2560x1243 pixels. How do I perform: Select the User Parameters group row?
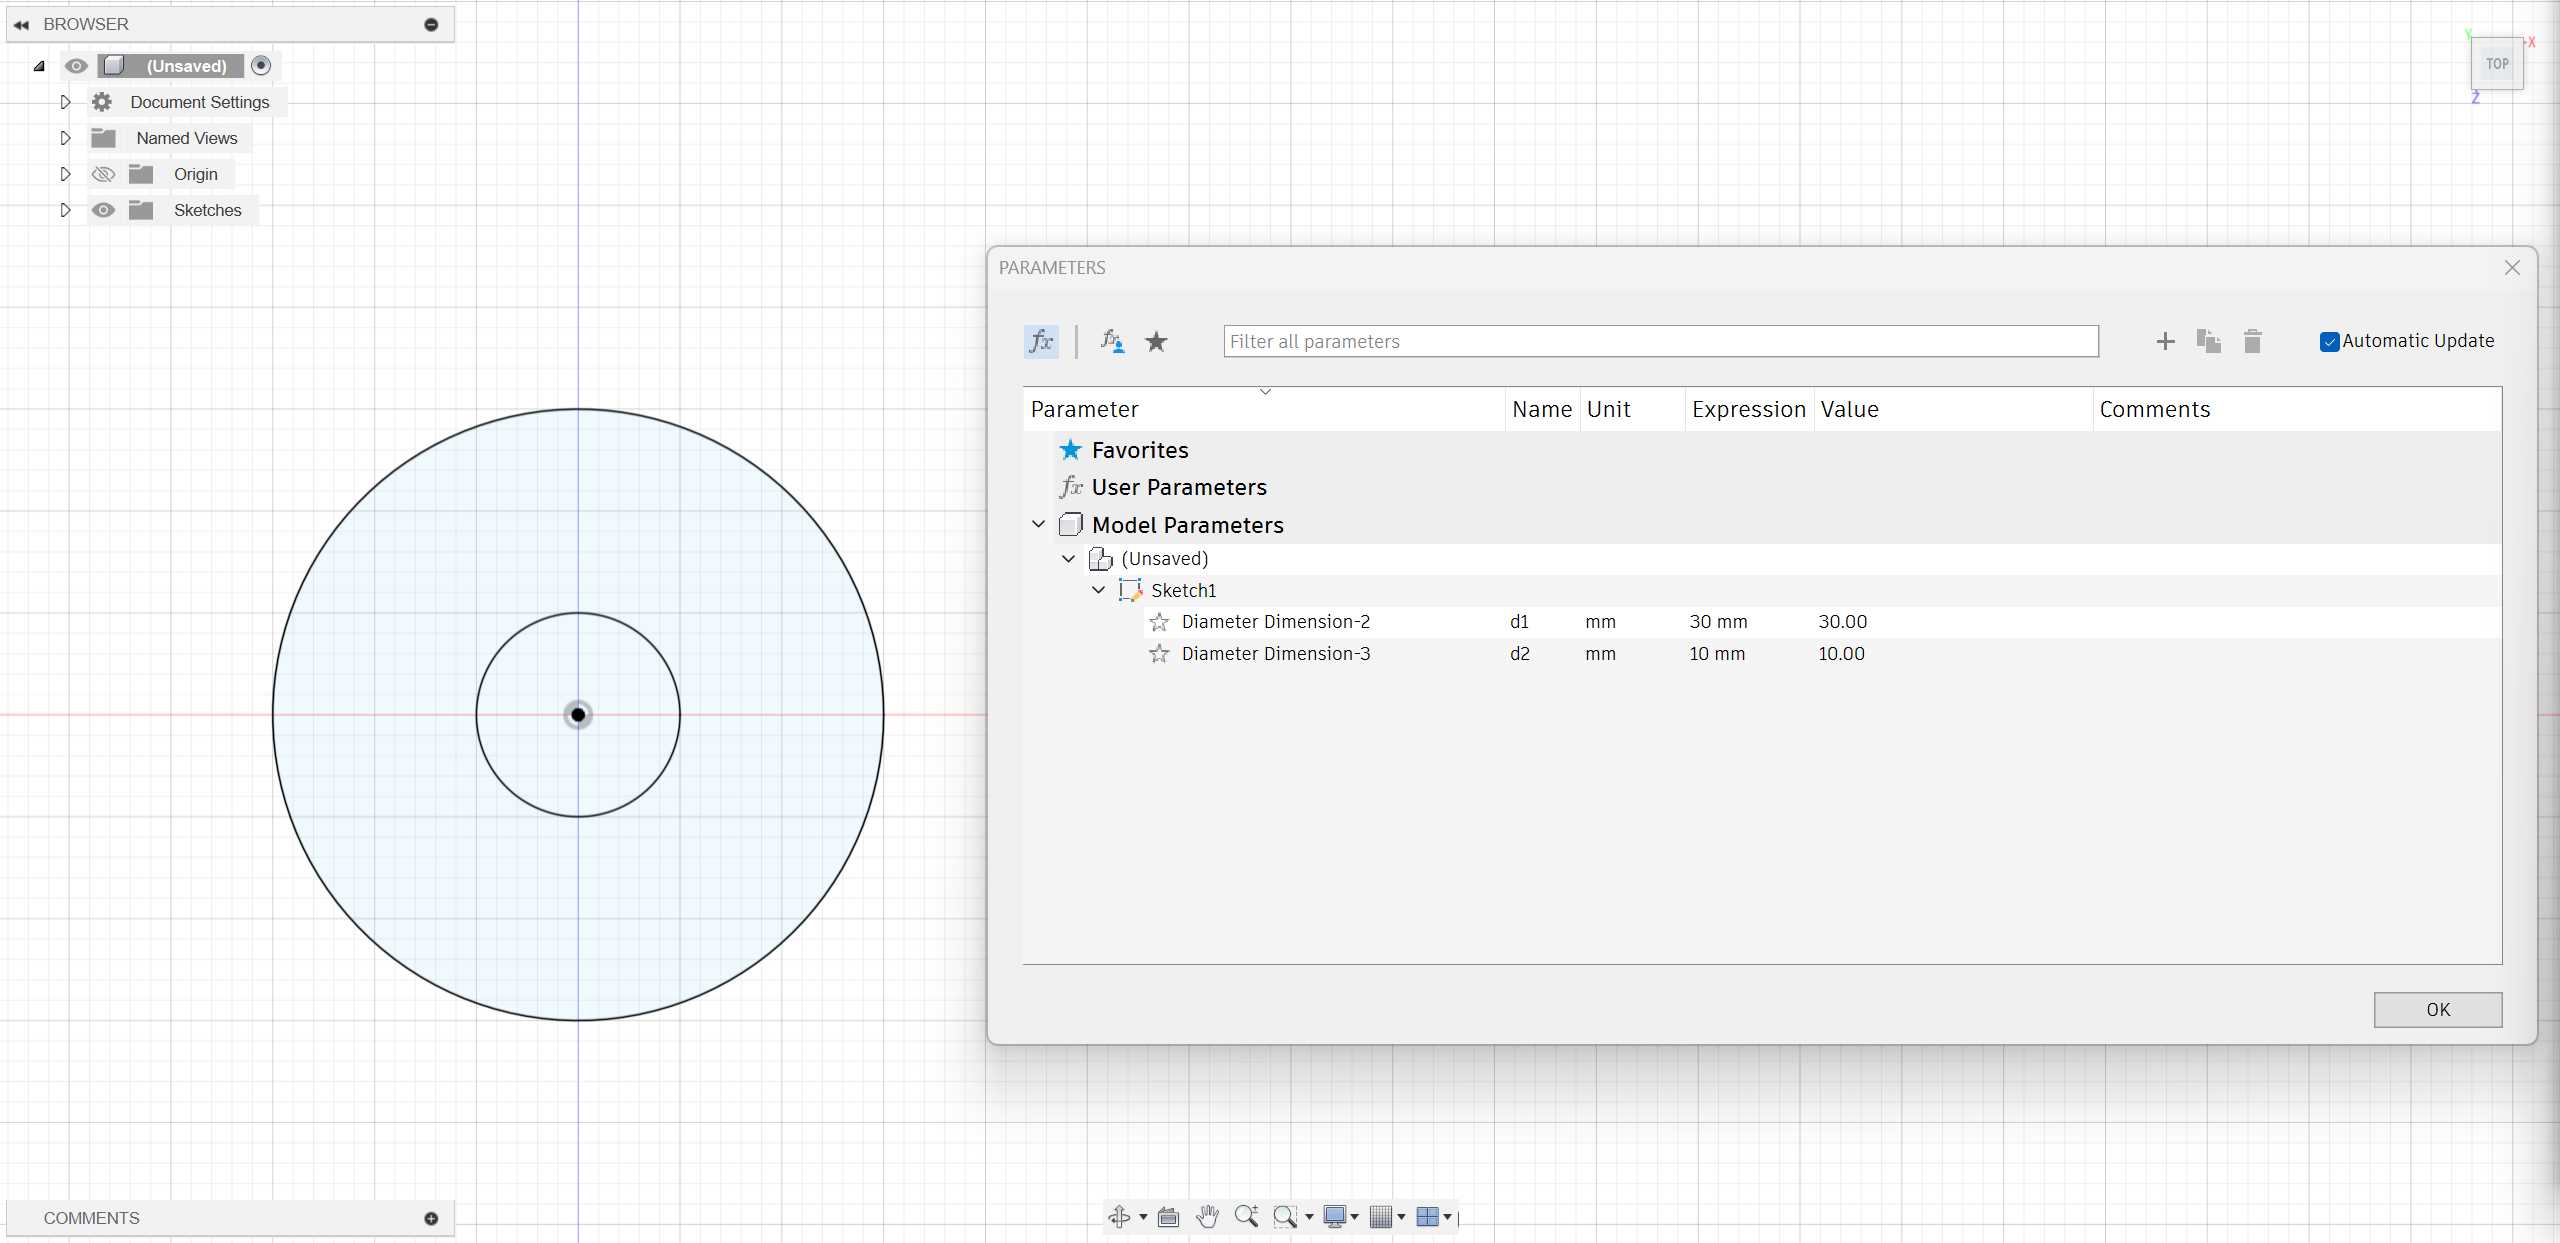click(x=1762, y=488)
